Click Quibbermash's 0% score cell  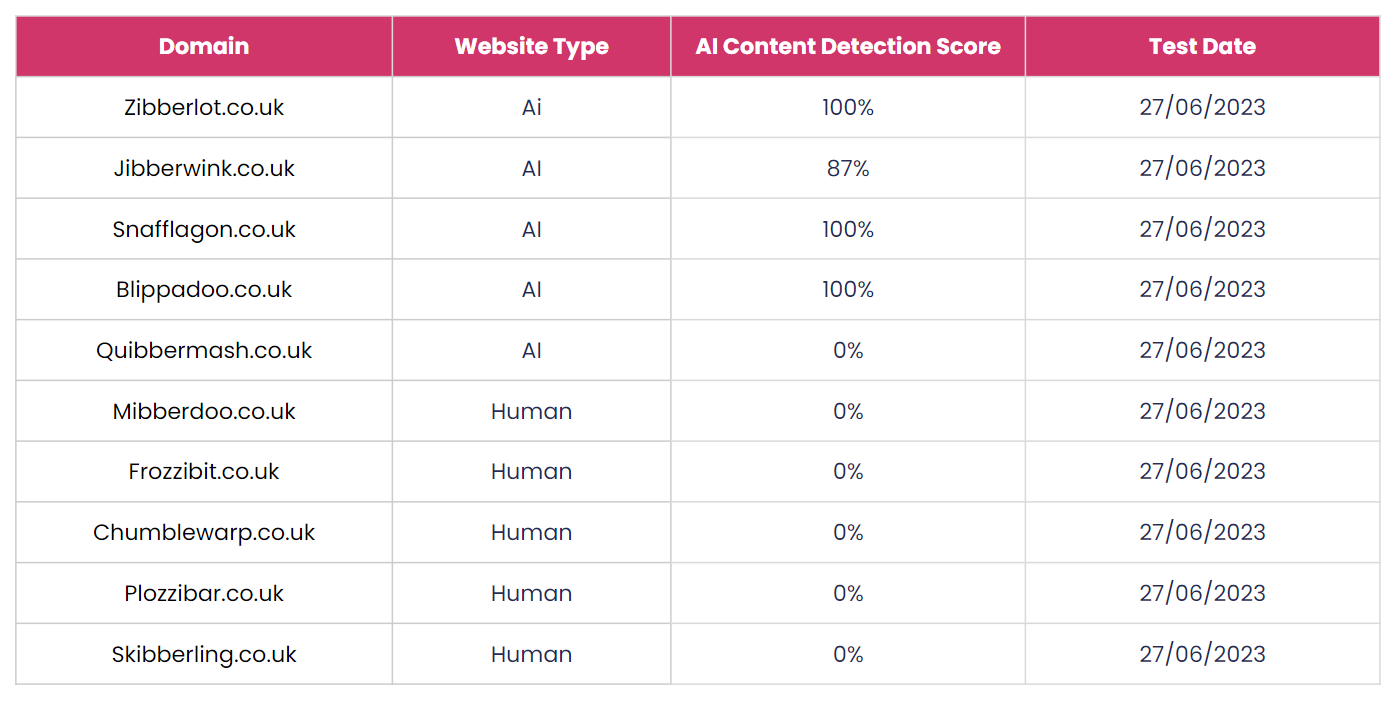point(848,350)
